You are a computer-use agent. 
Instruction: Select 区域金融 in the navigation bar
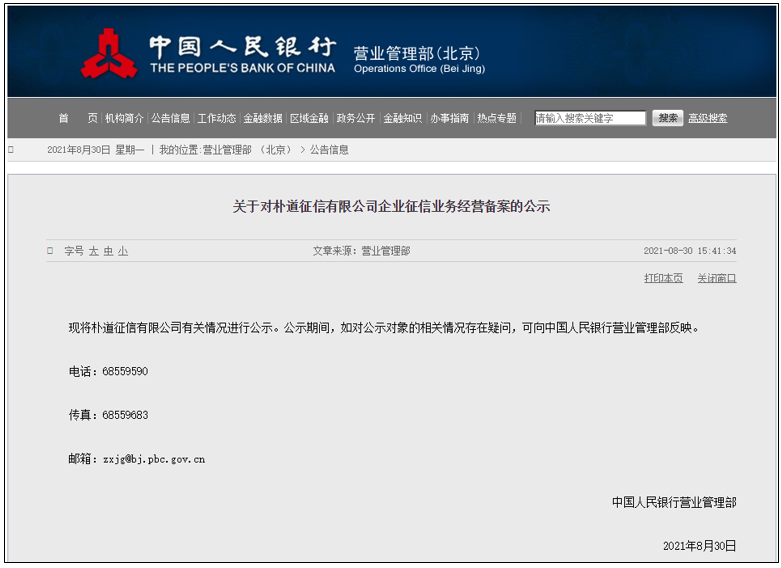(309, 118)
